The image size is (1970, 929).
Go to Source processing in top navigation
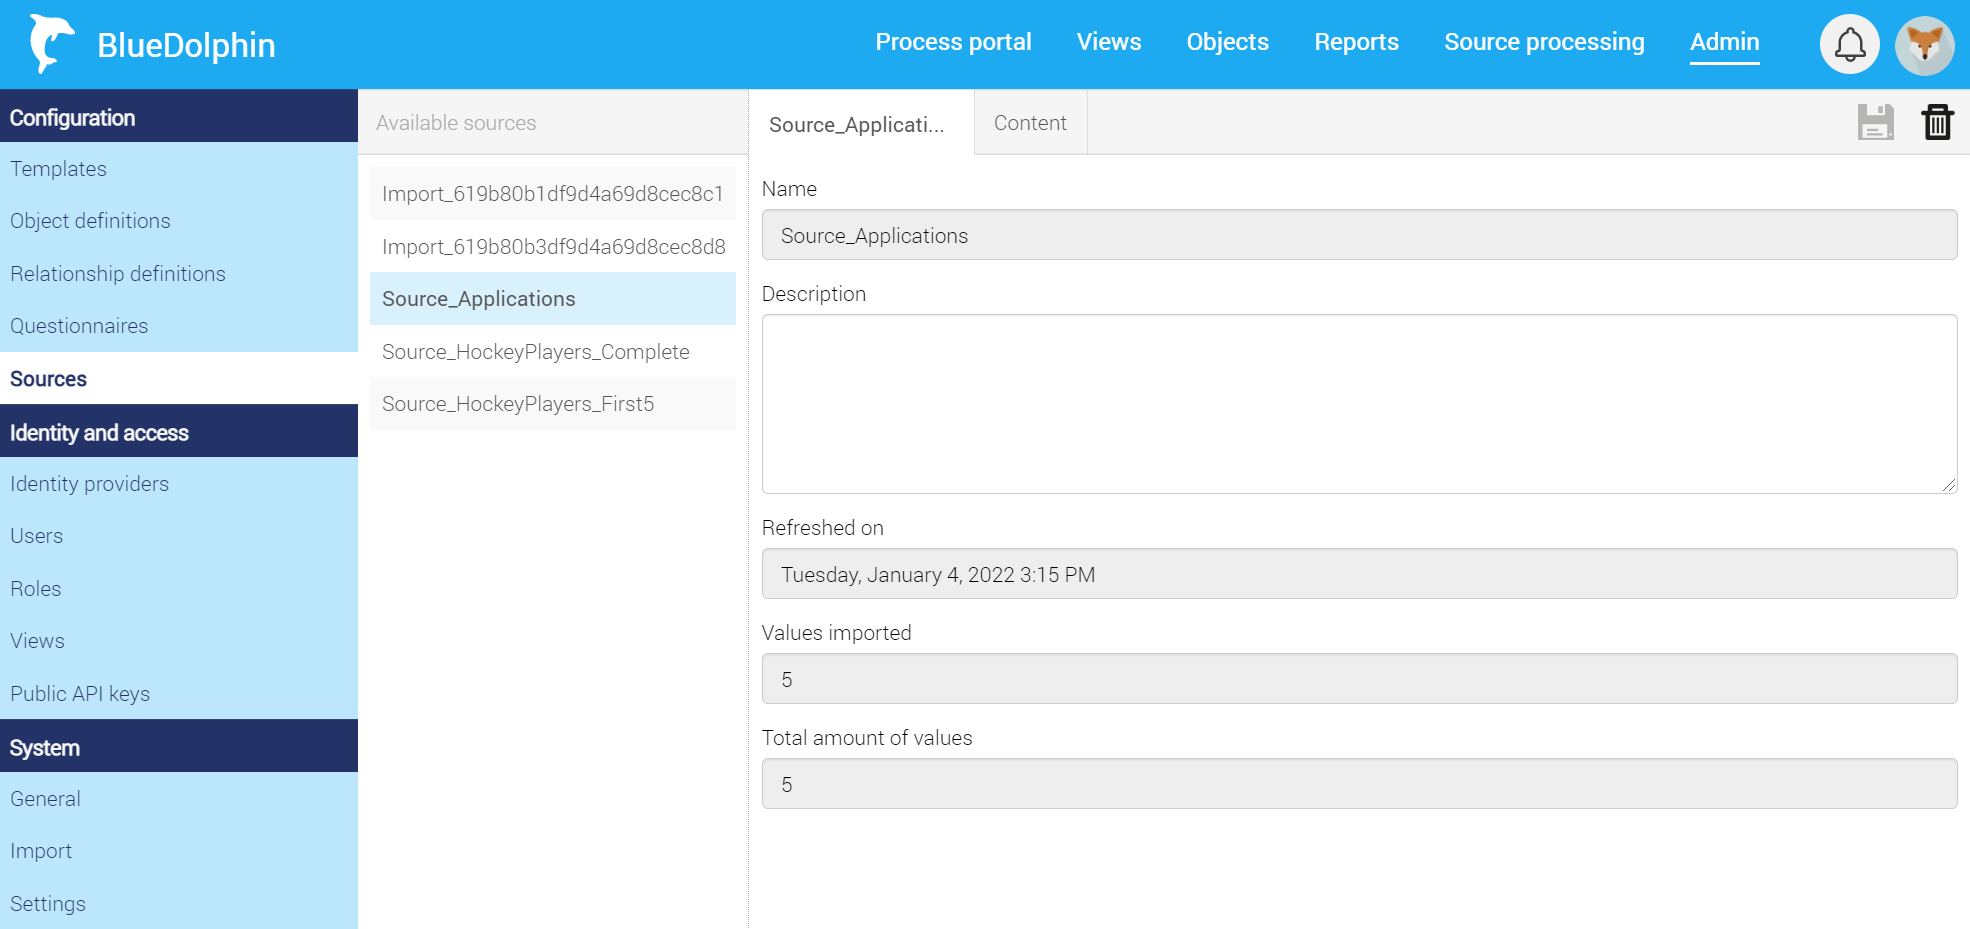[x=1544, y=42]
